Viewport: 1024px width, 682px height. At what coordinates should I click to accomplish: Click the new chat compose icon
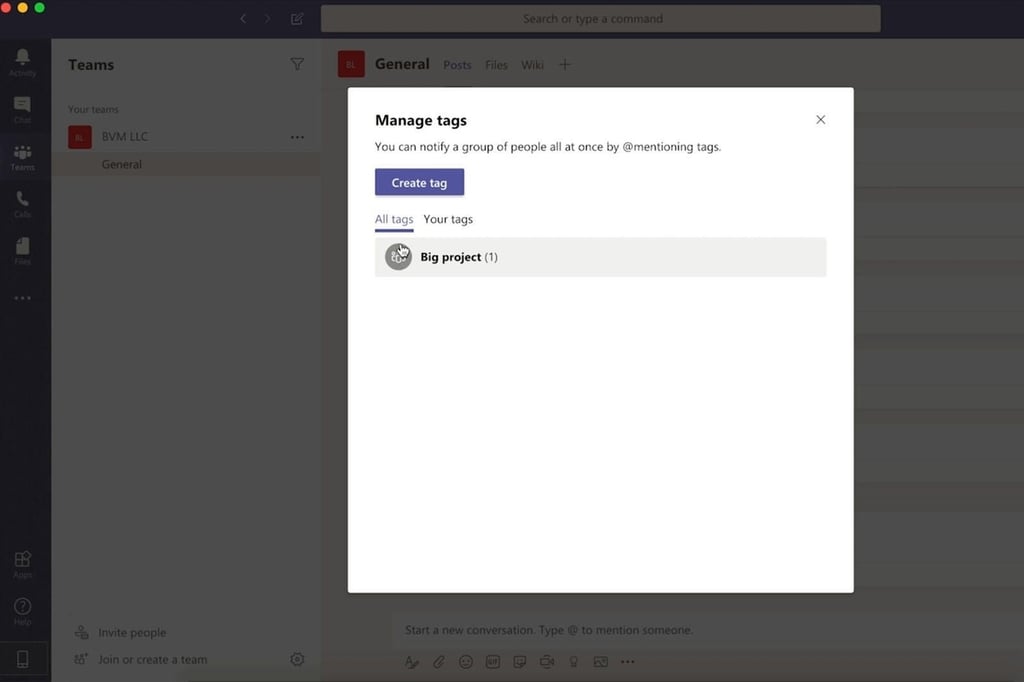pyautogui.click(x=297, y=19)
